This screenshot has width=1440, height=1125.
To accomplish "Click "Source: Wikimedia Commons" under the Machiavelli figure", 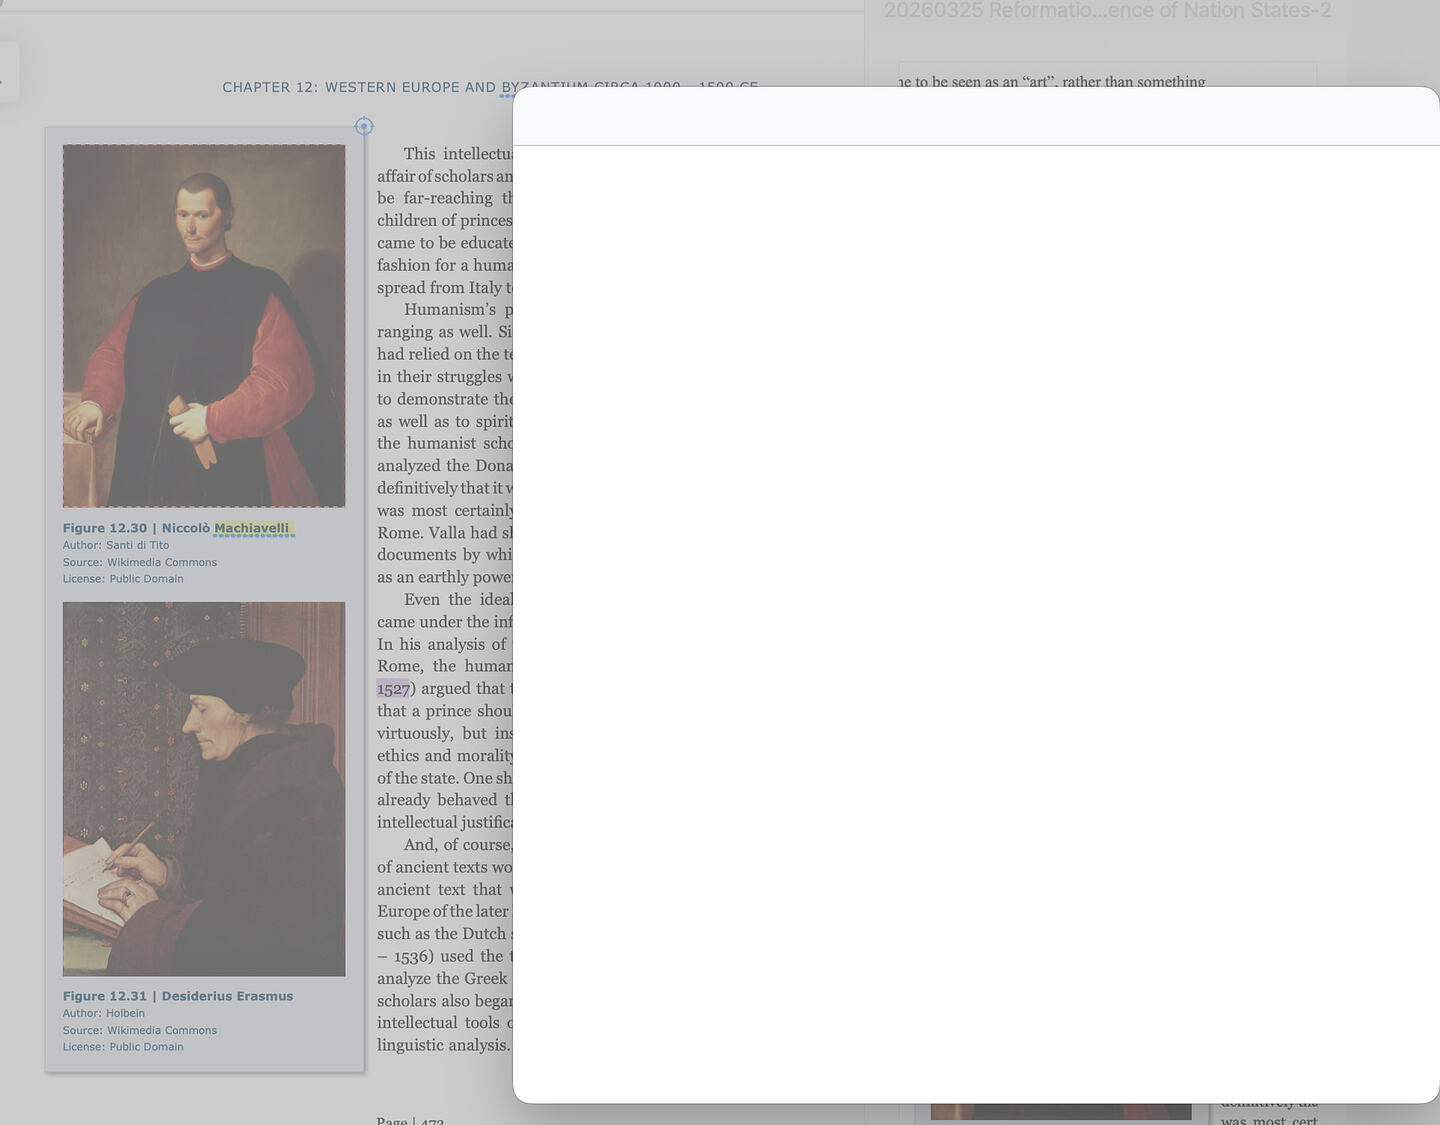I will [140, 562].
